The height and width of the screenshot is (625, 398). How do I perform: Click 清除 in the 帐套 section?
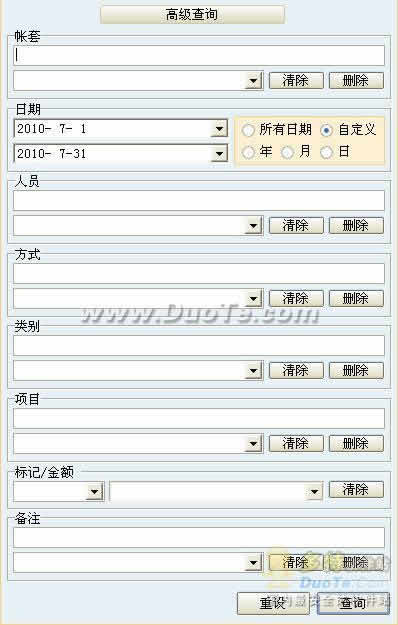click(x=296, y=81)
